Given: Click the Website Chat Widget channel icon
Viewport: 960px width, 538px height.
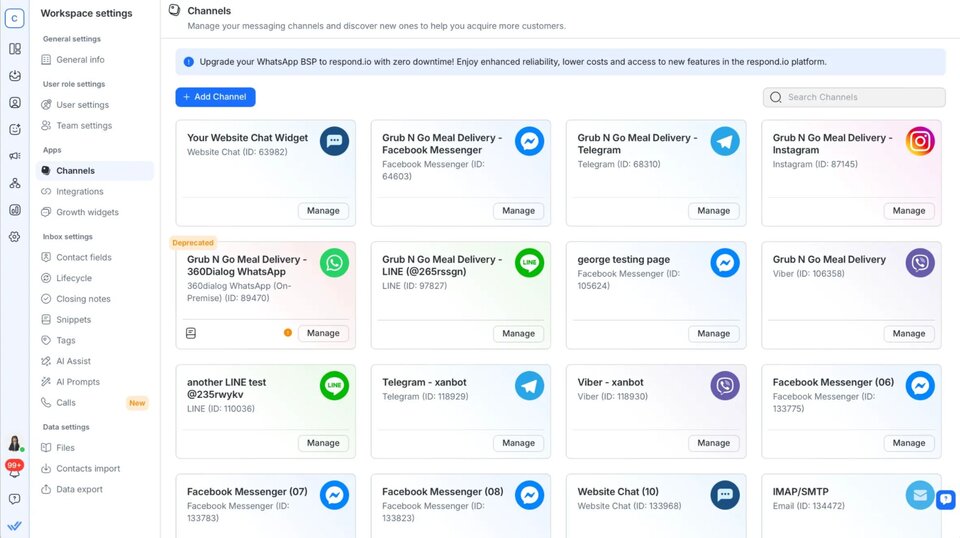Looking at the screenshot, I should click(334, 141).
